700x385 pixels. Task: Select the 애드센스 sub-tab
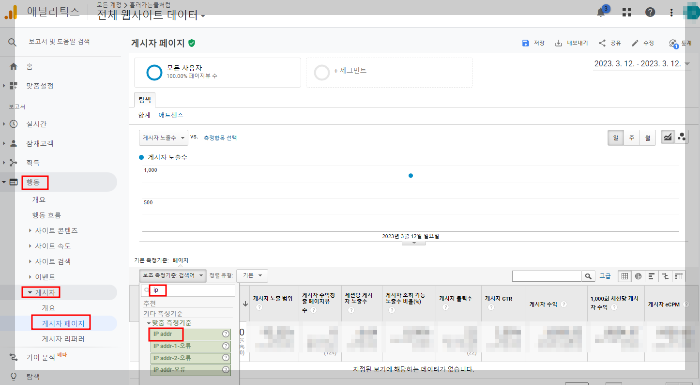click(171, 115)
